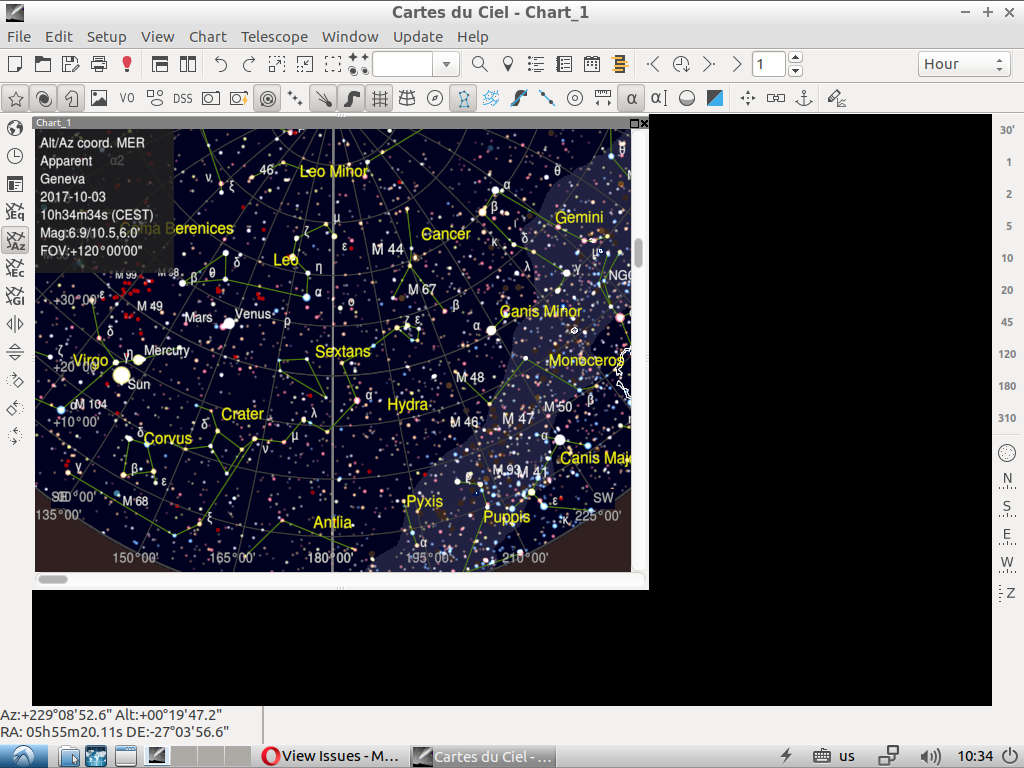
Task: Toggle star display button
Action: pos(16,99)
